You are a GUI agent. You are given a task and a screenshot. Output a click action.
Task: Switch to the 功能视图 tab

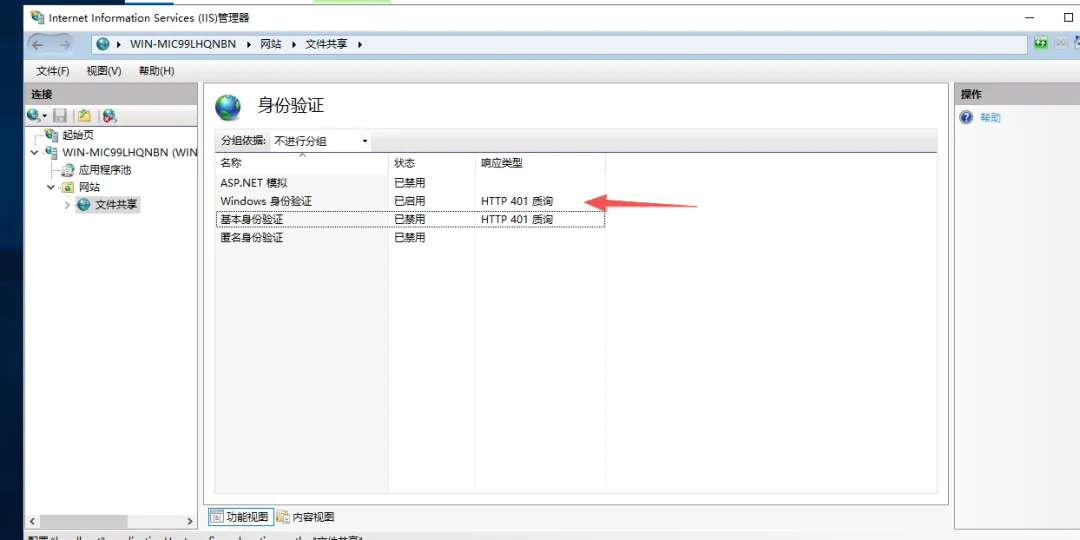[241, 517]
